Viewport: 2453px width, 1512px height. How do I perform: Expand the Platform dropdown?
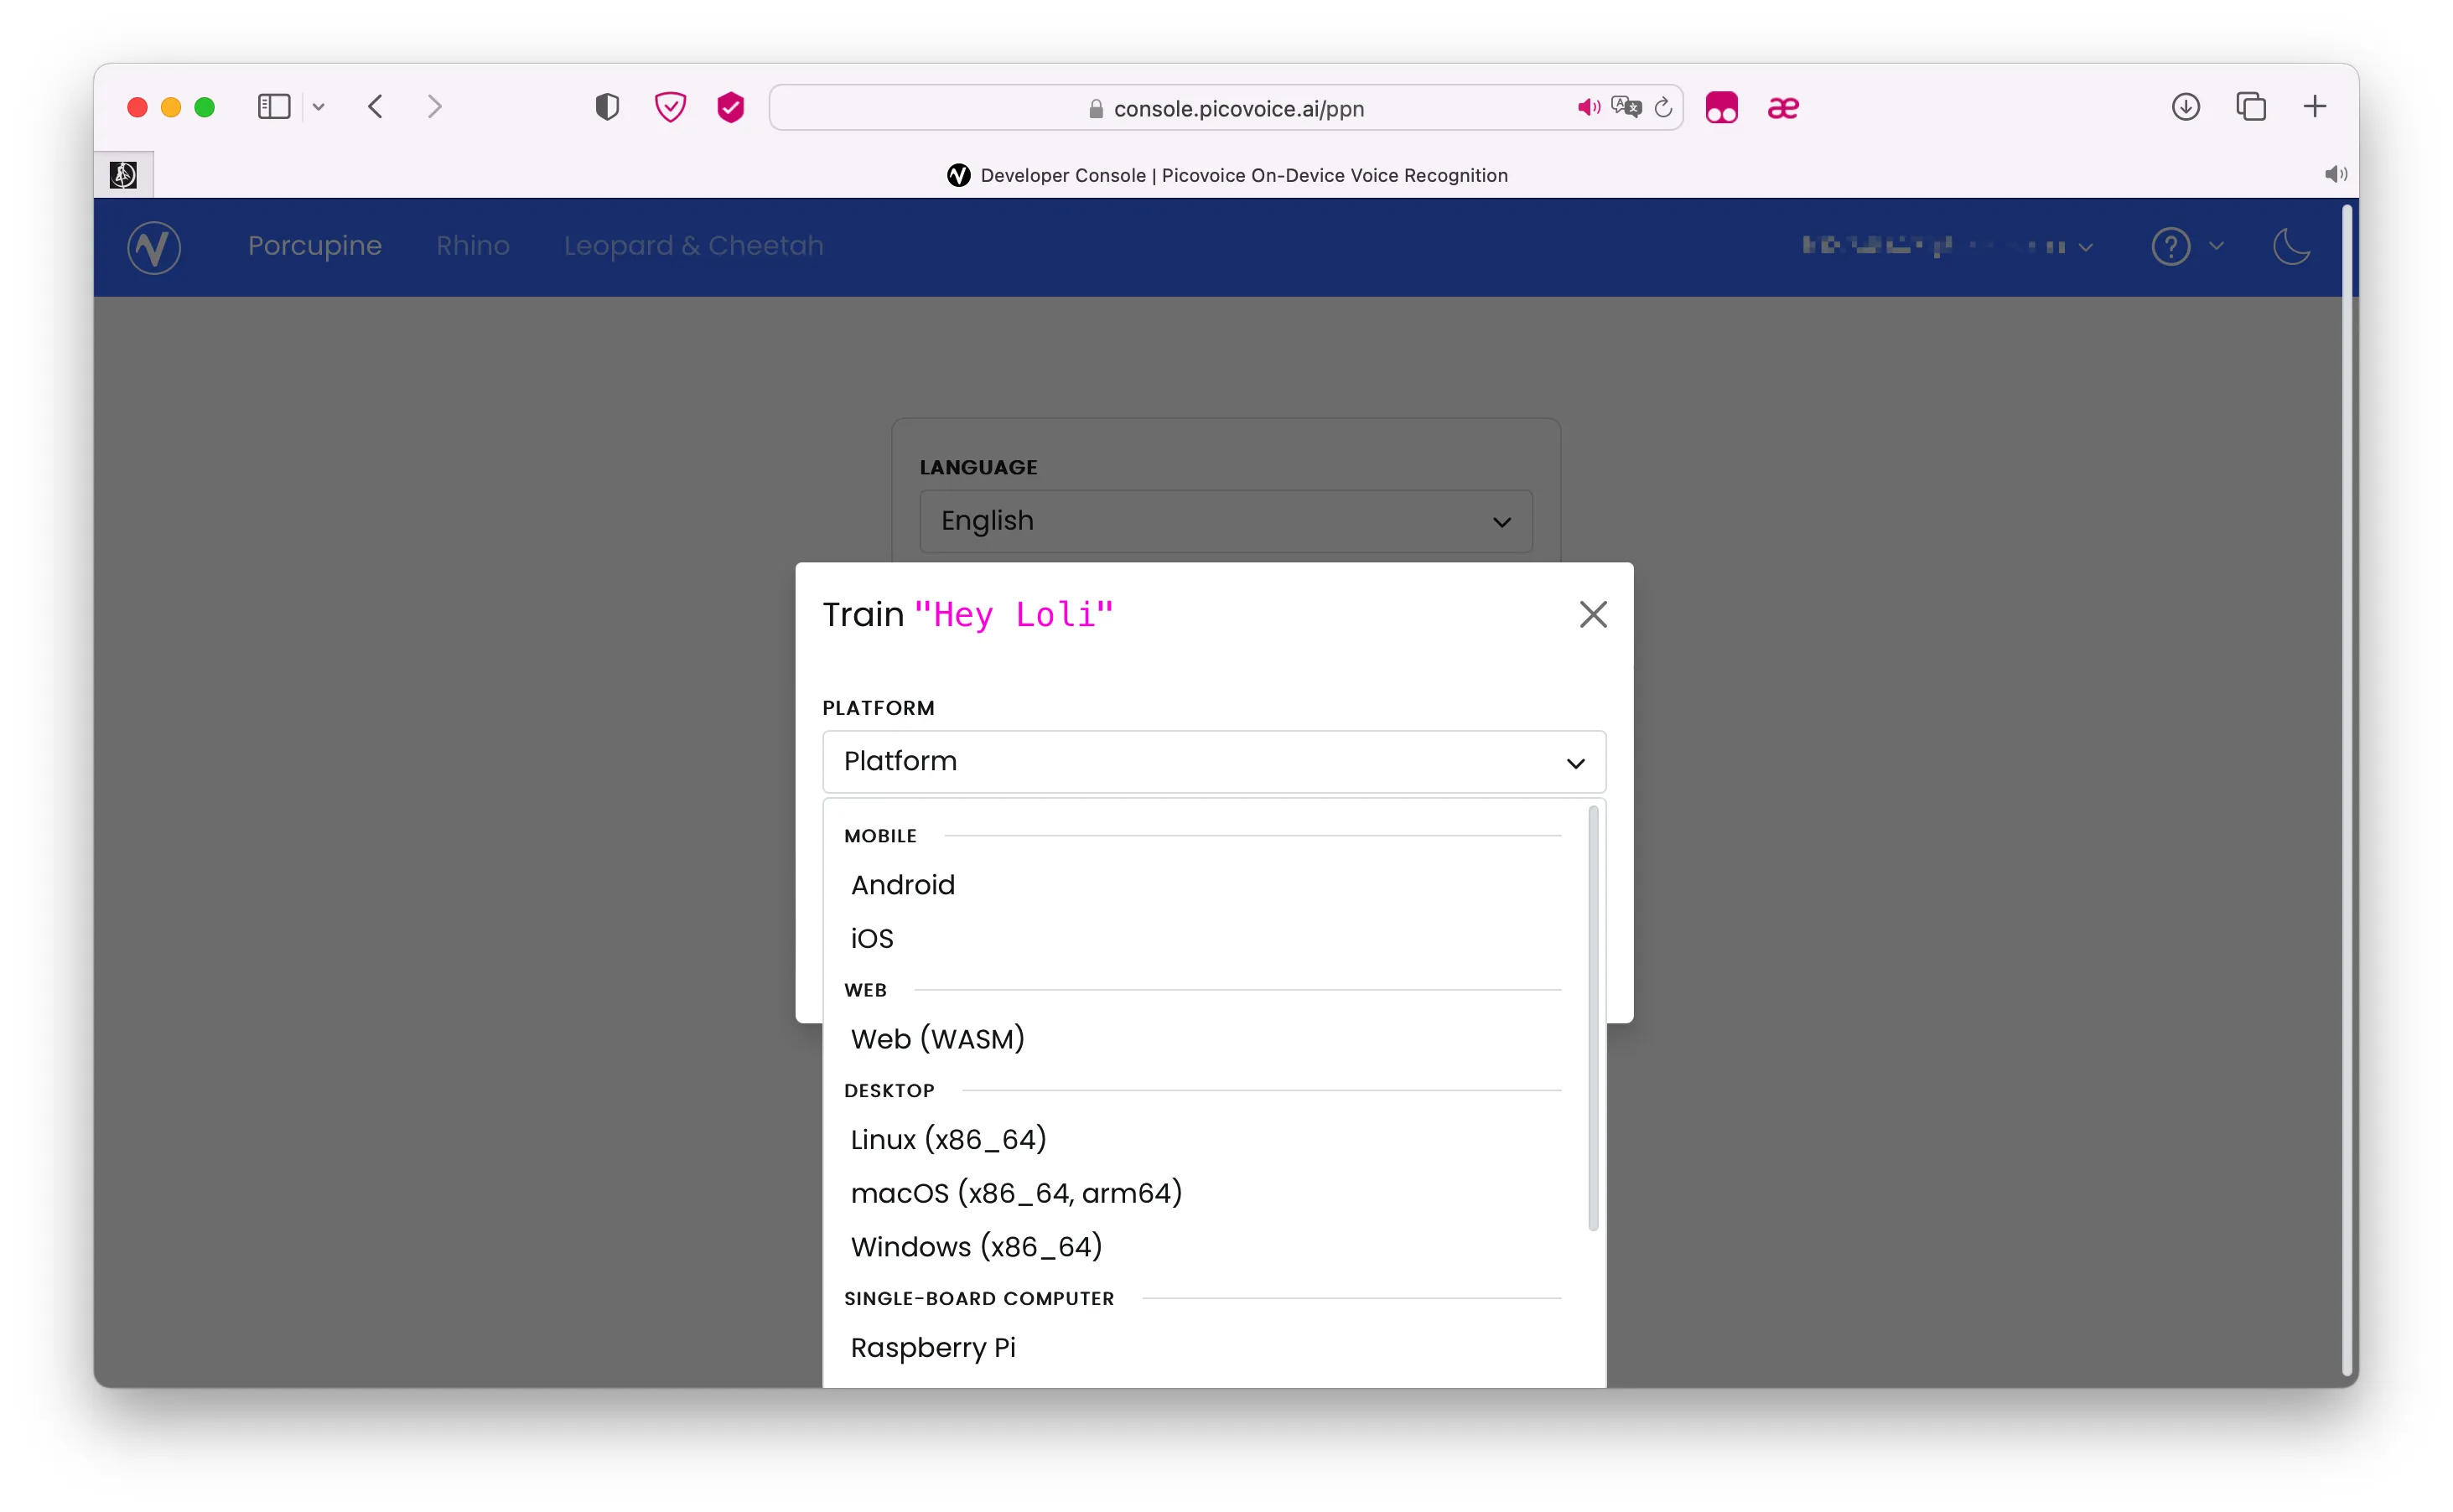(x=1214, y=762)
